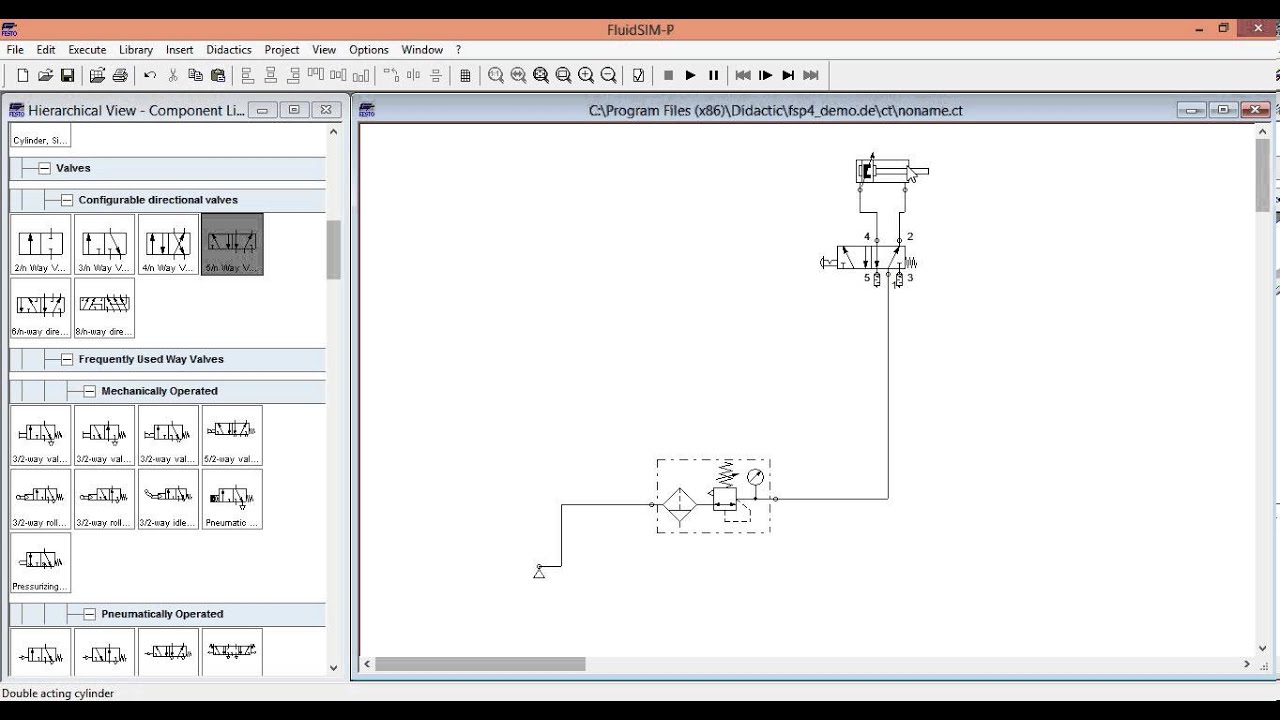Open an existing circuit file
Image resolution: width=1280 pixels, height=720 pixels.
[45, 75]
